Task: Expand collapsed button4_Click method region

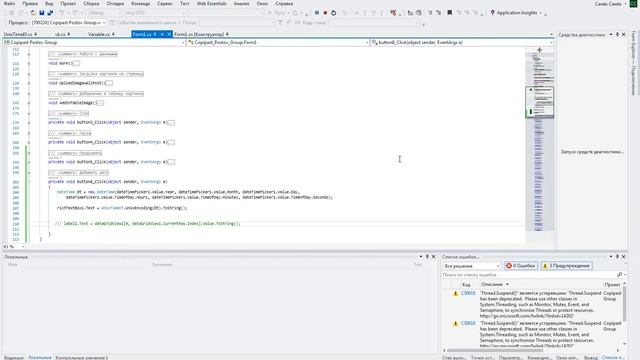Action: click(171, 142)
